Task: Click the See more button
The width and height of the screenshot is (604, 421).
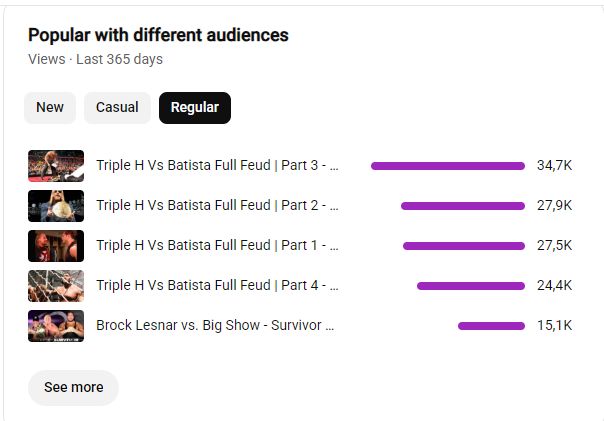Action: [x=74, y=387]
